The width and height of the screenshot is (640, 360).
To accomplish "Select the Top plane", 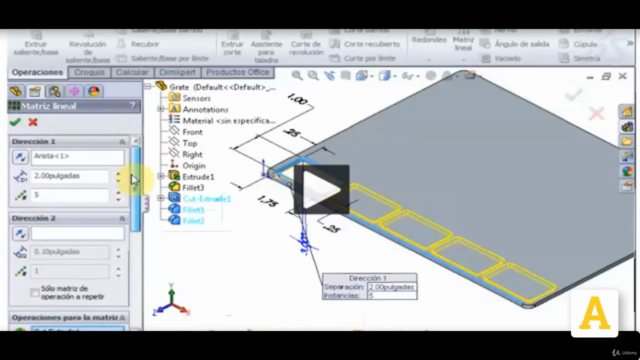I will [x=183, y=143].
